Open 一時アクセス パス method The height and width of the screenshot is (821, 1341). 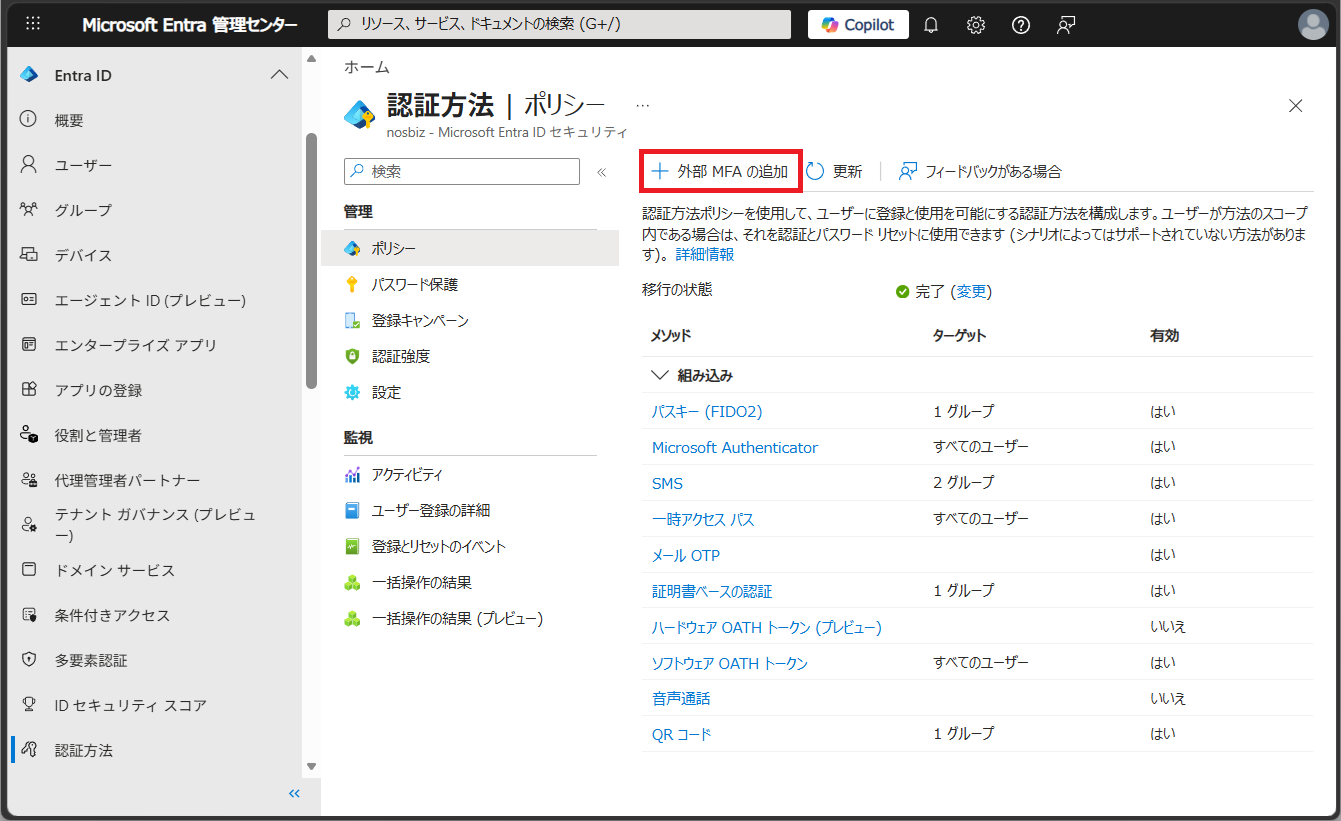click(703, 519)
